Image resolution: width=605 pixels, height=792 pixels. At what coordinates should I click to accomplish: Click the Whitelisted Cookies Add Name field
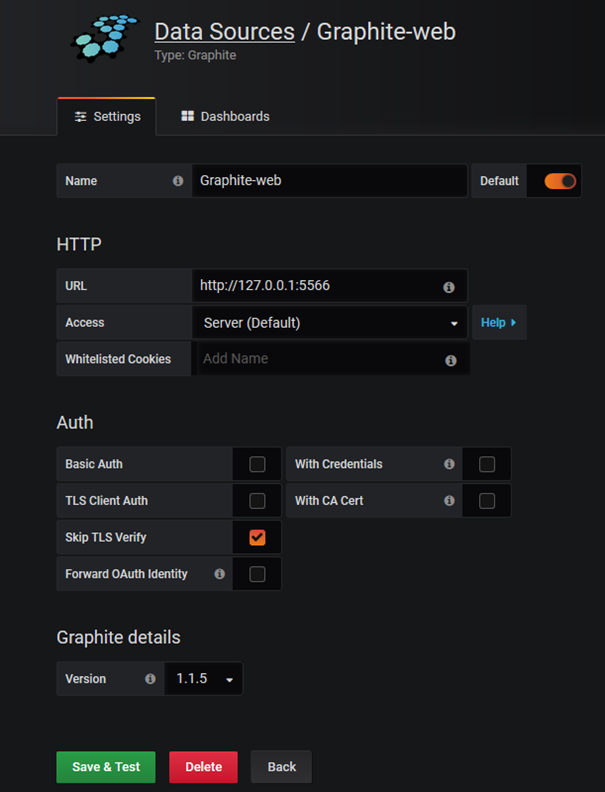(x=333, y=359)
